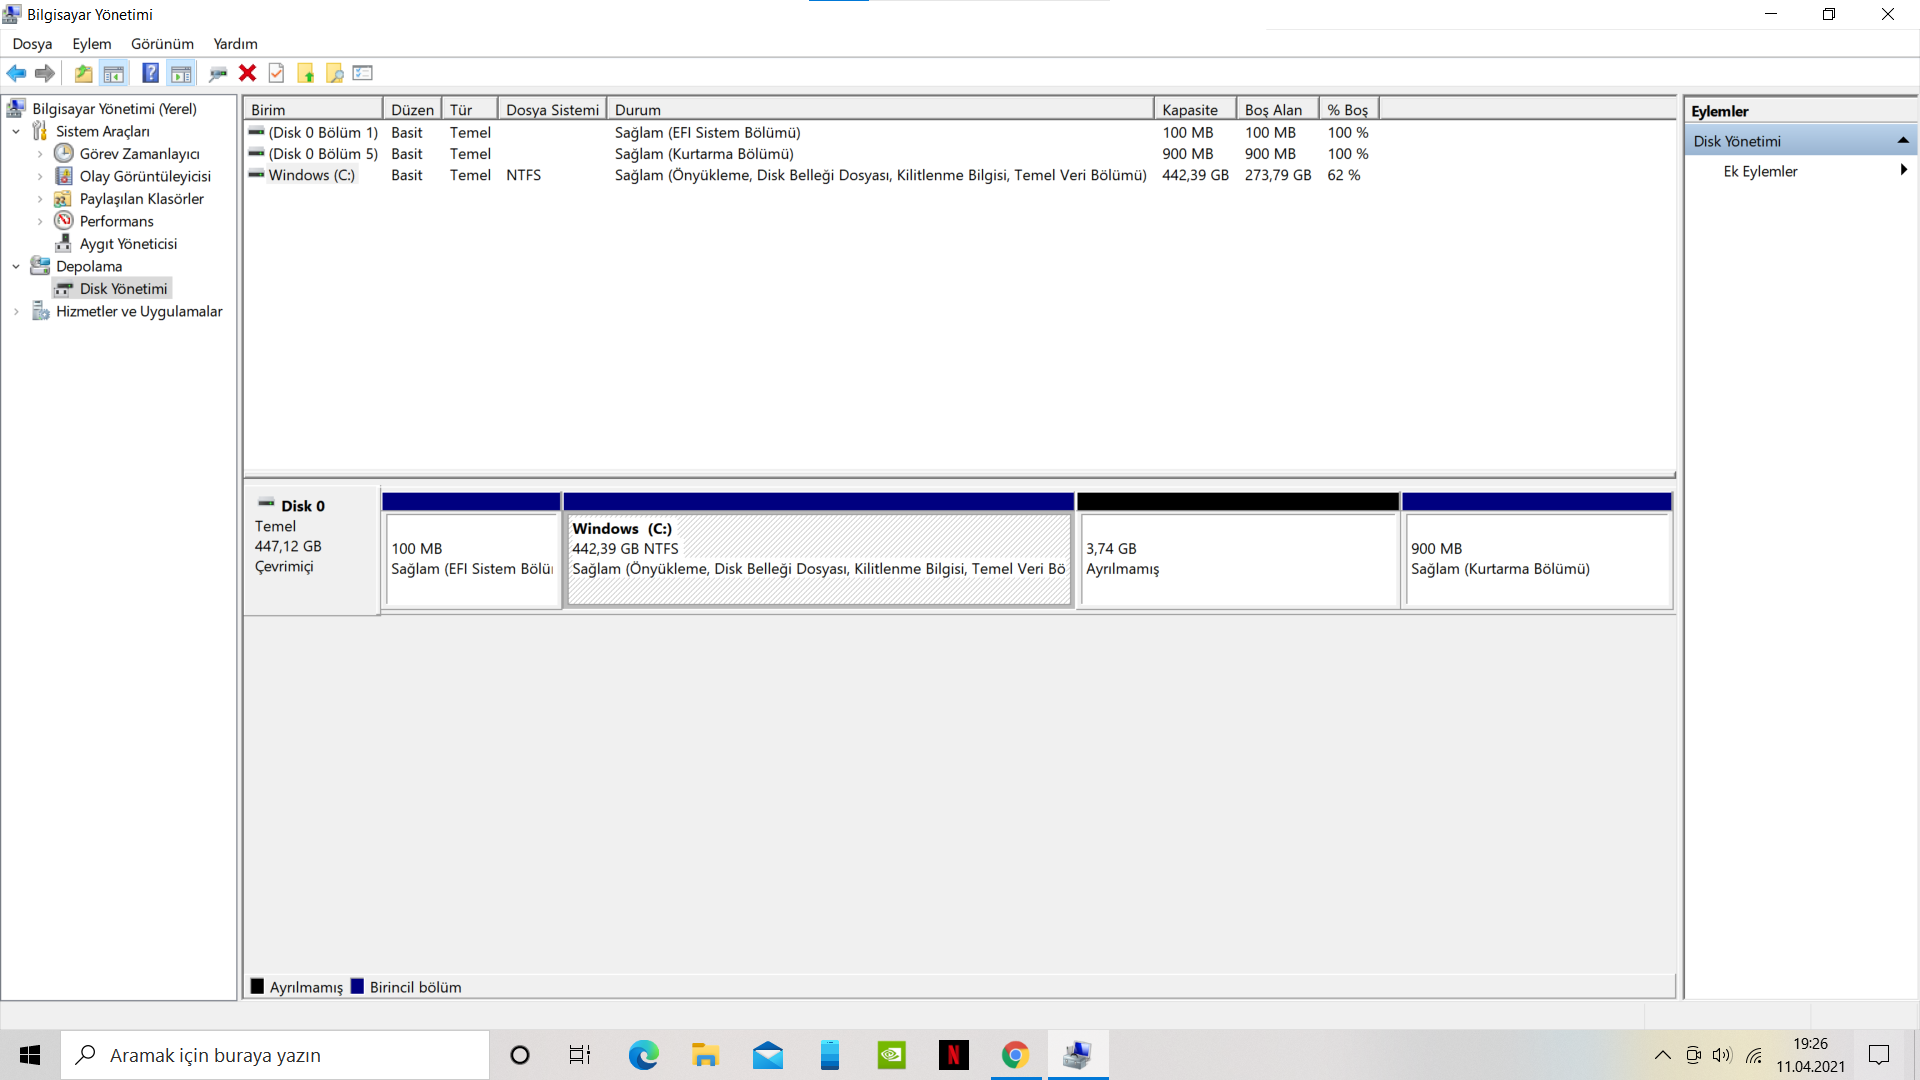Open the Eylem menu
This screenshot has height=1080, width=1920.
click(x=91, y=44)
